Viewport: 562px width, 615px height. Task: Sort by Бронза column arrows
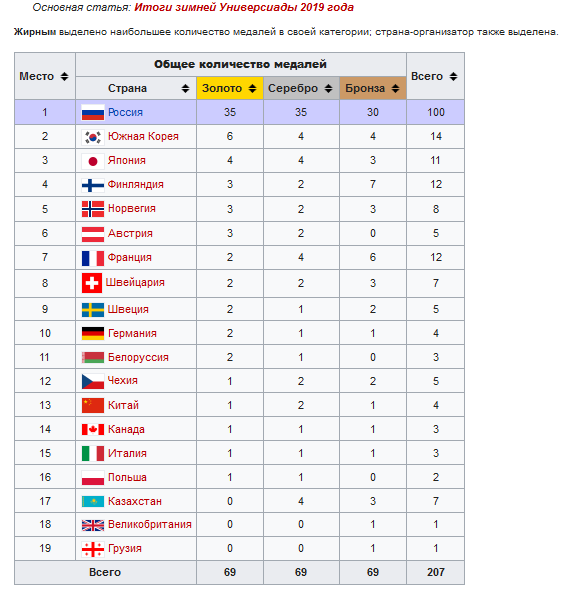(395, 88)
